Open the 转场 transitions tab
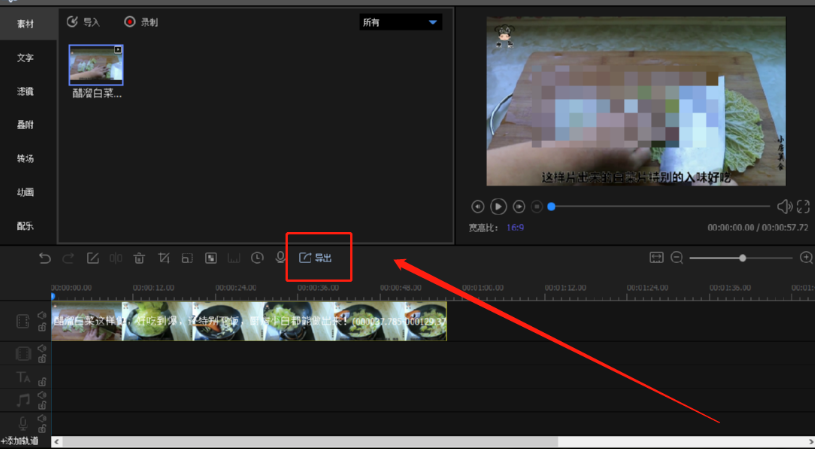Viewport: 815px width, 449px height. coord(25,159)
